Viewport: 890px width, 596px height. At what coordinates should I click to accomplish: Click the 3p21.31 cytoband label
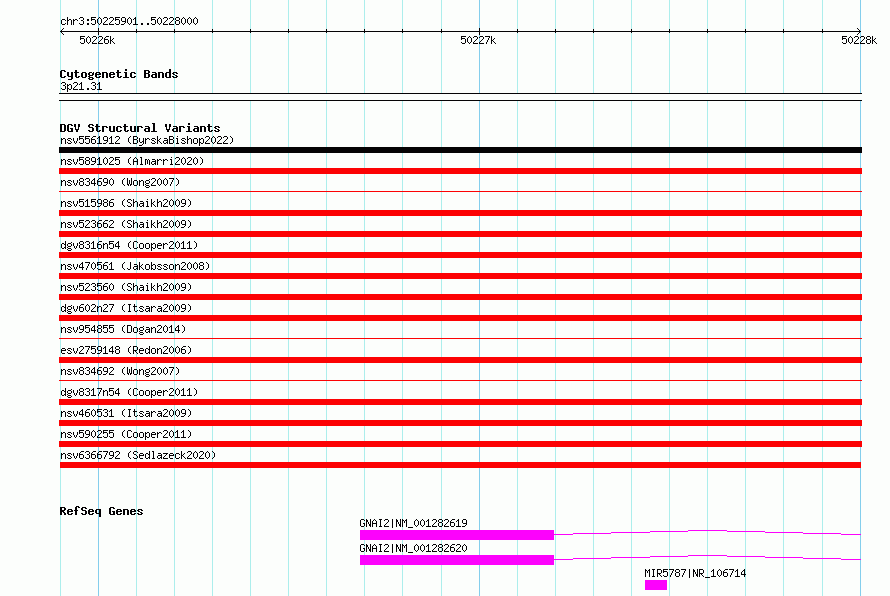pos(81,86)
